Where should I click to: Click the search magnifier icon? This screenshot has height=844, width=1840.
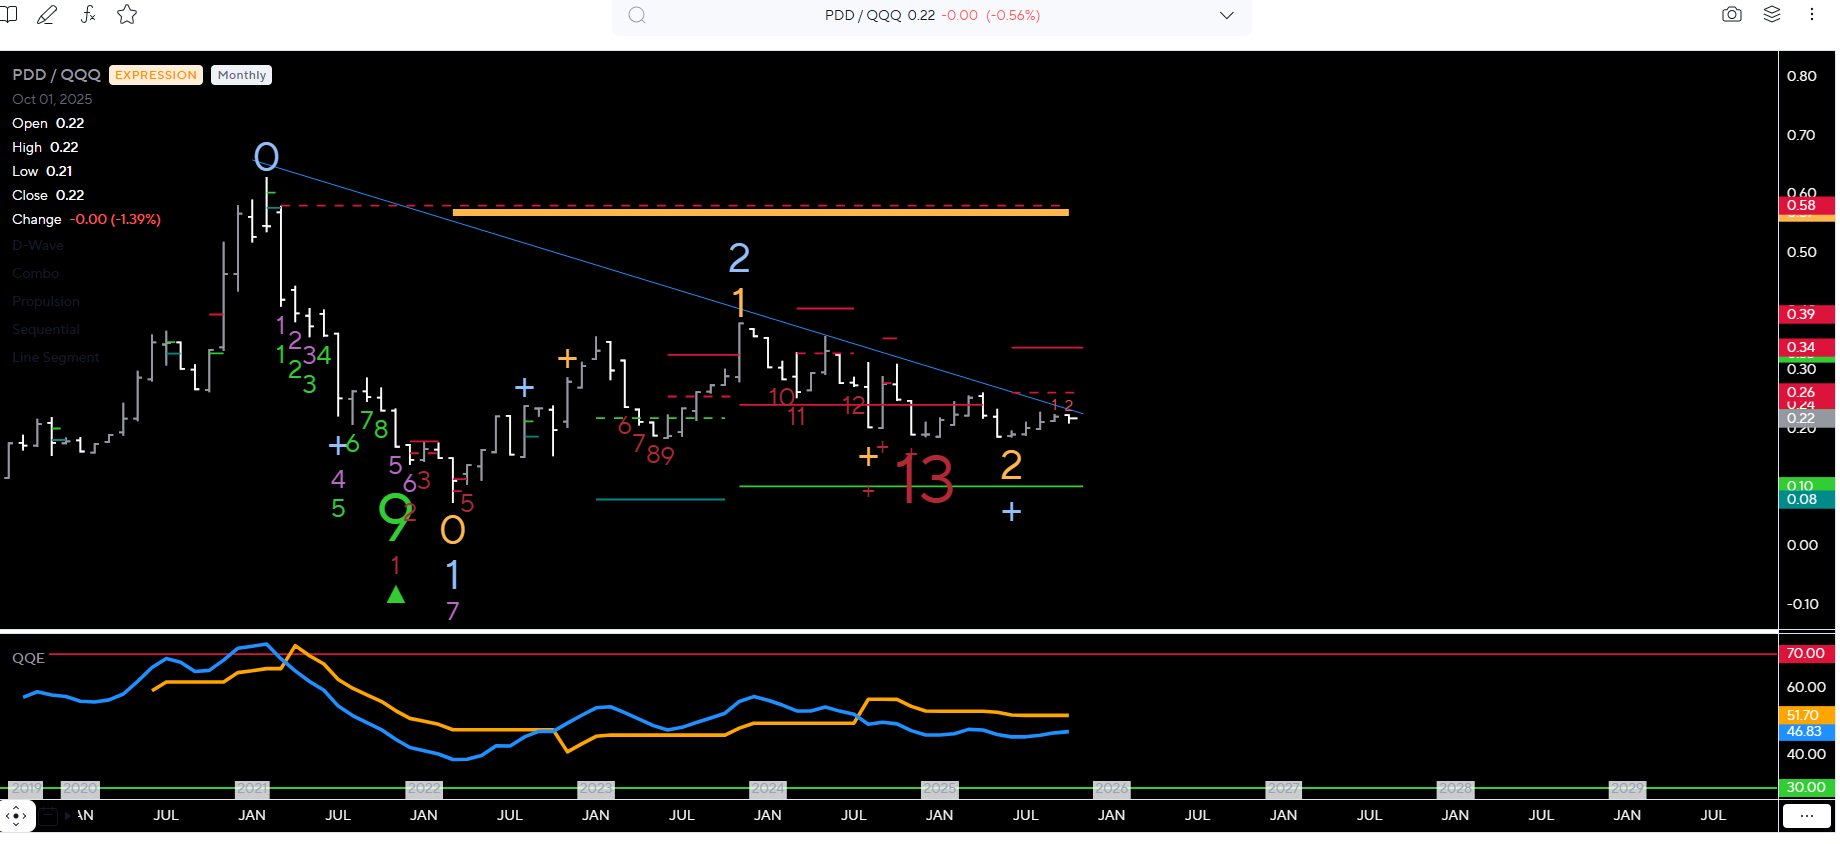click(x=637, y=15)
